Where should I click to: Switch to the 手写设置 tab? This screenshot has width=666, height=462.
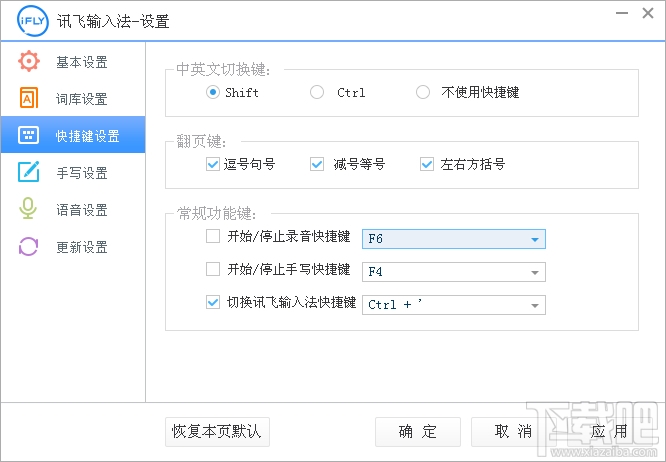73,172
